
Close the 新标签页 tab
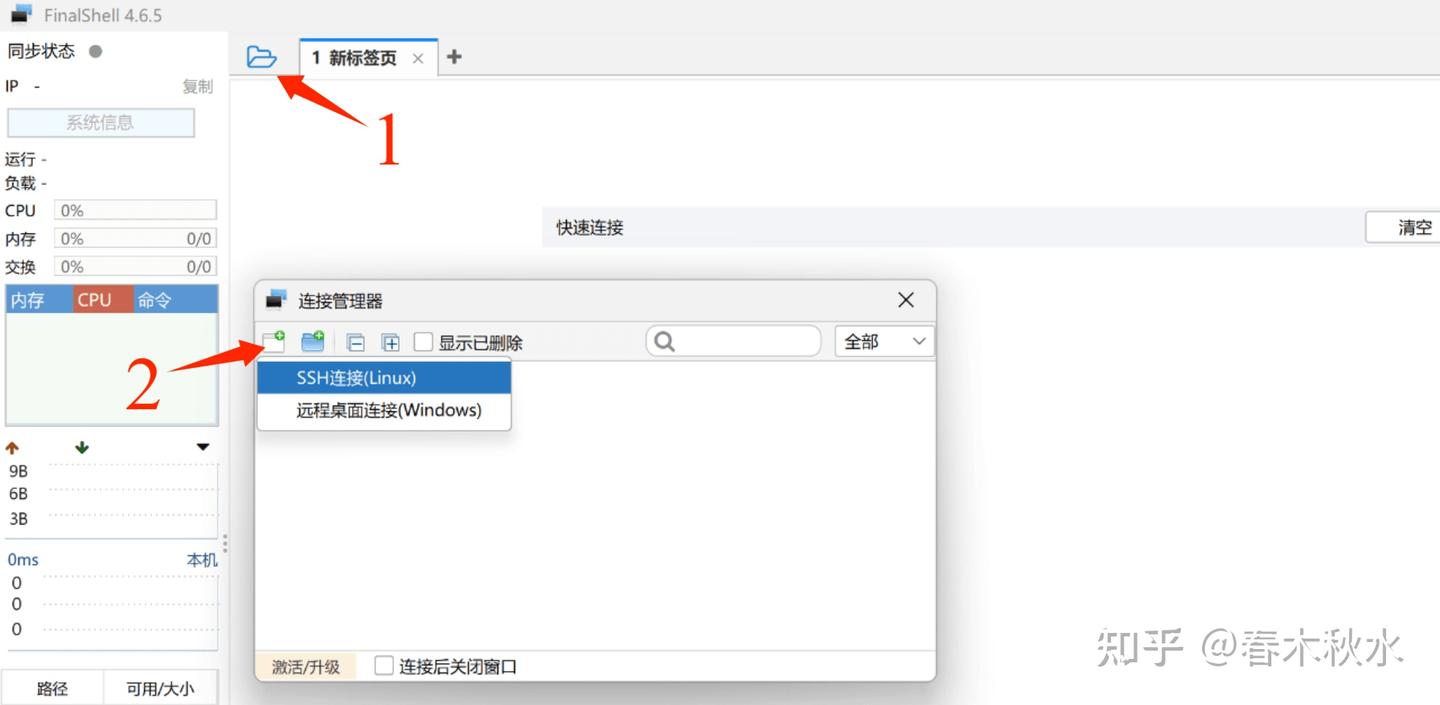click(x=418, y=58)
